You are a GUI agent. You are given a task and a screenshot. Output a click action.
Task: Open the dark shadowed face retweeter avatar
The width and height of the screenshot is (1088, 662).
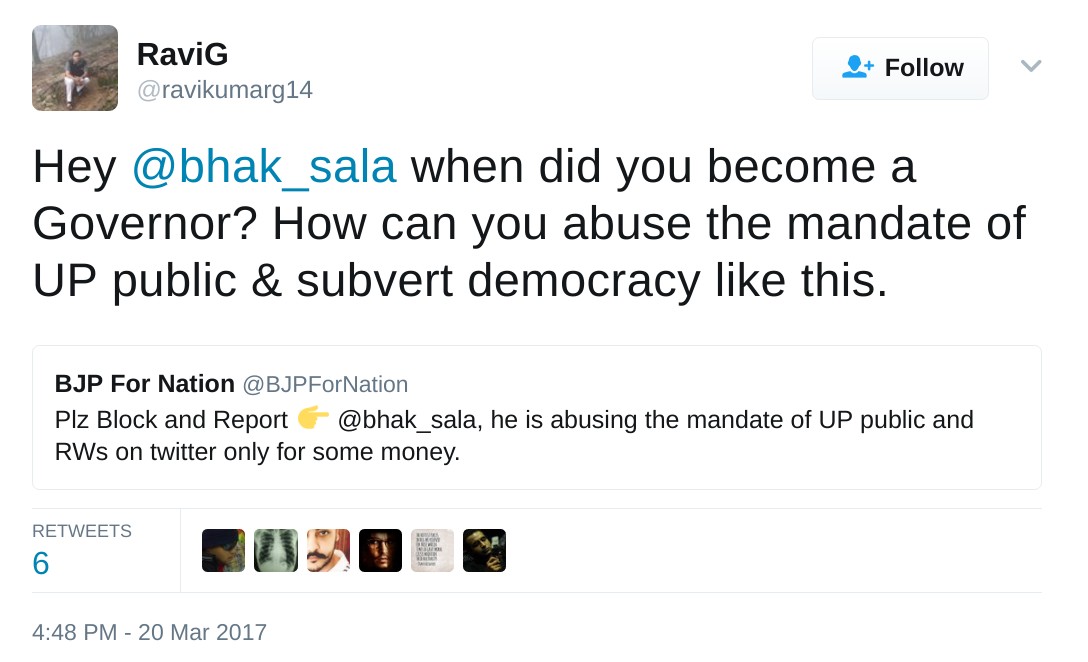[380, 550]
